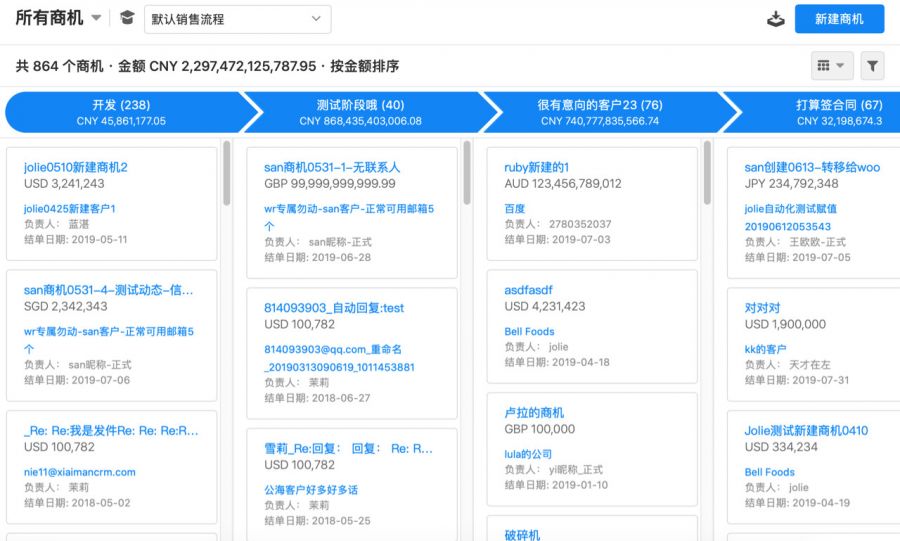Open opportunity Jolie测试新建商机0410
900x541 pixels.
pyautogui.click(x=806, y=431)
